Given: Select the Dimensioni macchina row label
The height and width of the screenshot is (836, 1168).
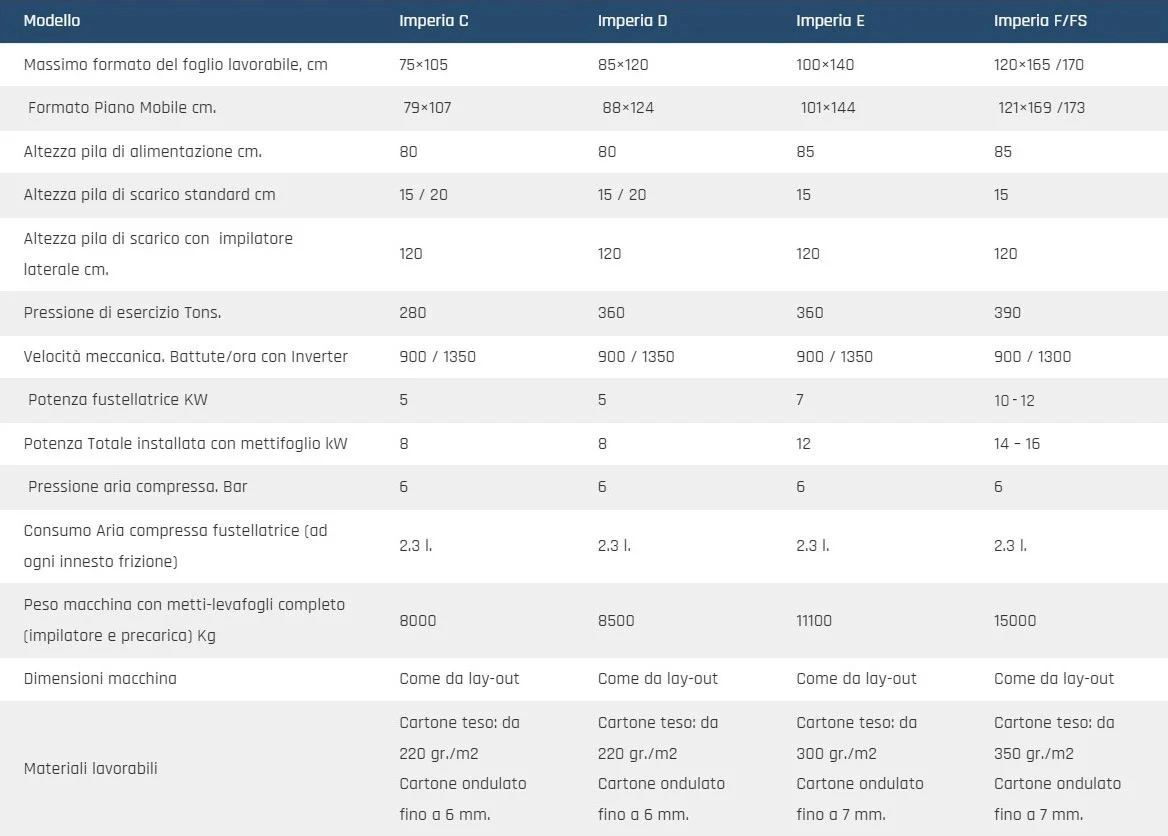Looking at the screenshot, I should (x=100, y=679).
